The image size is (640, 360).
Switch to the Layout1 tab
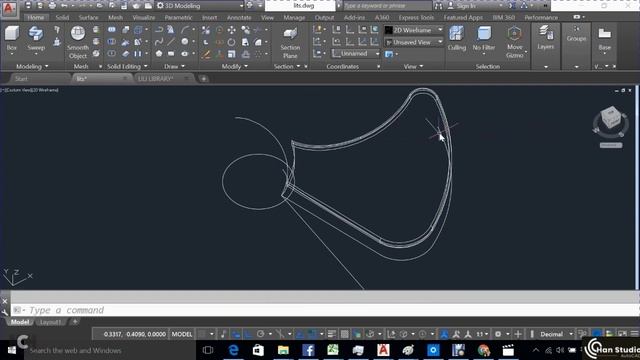51,322
